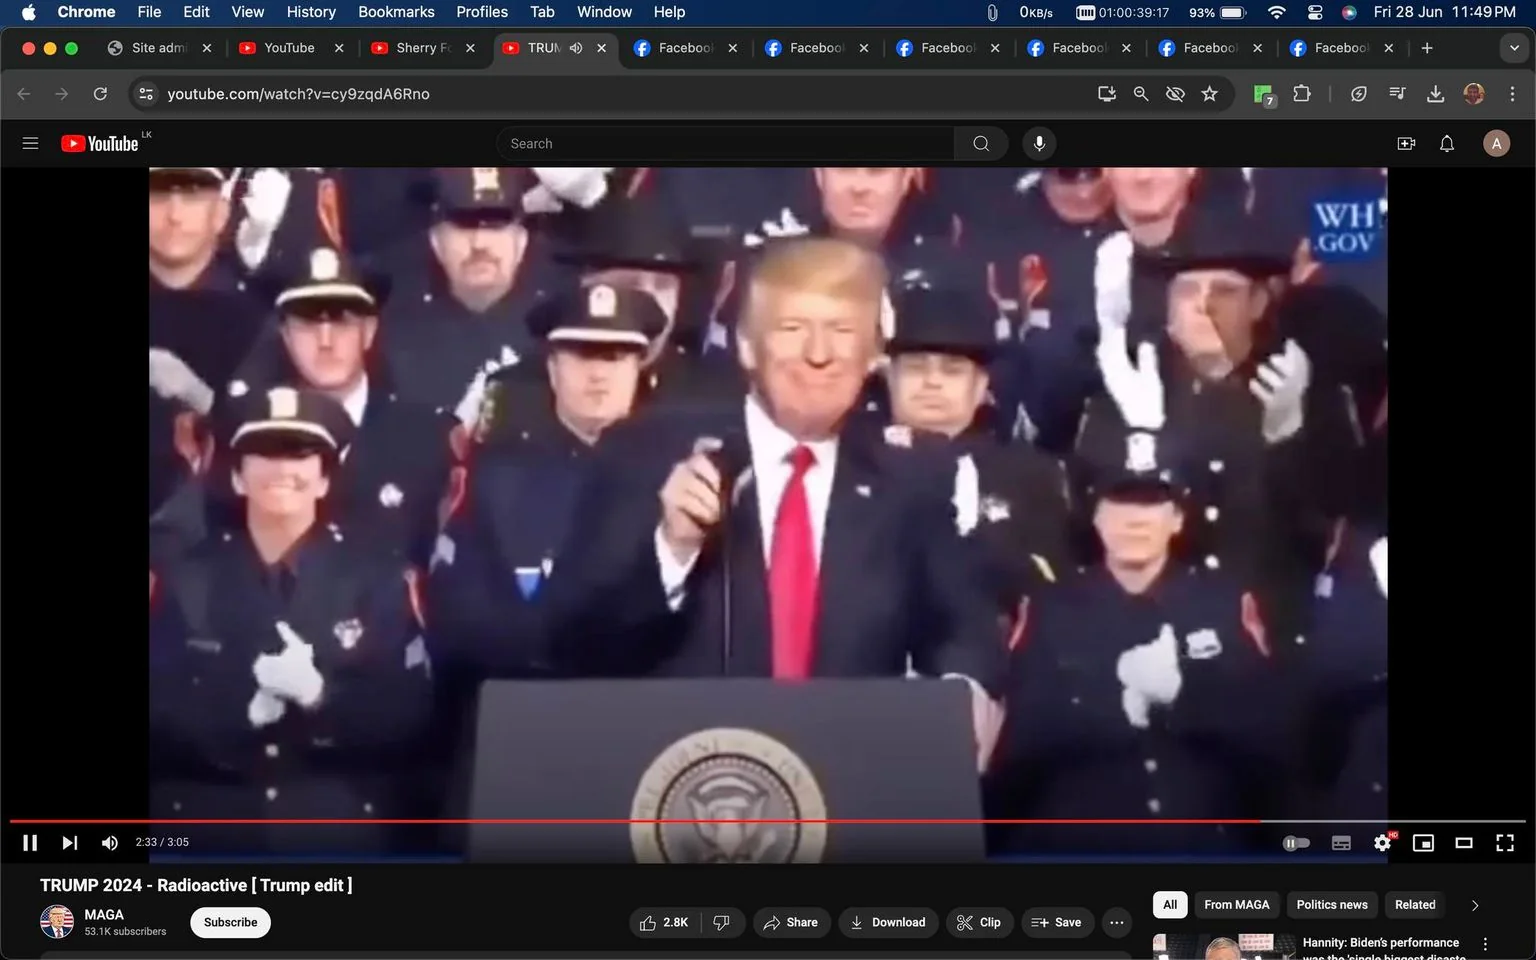This screenshot has width=1536, height=960.
Task: Close the YouTube tab
Action: (339, 48)
